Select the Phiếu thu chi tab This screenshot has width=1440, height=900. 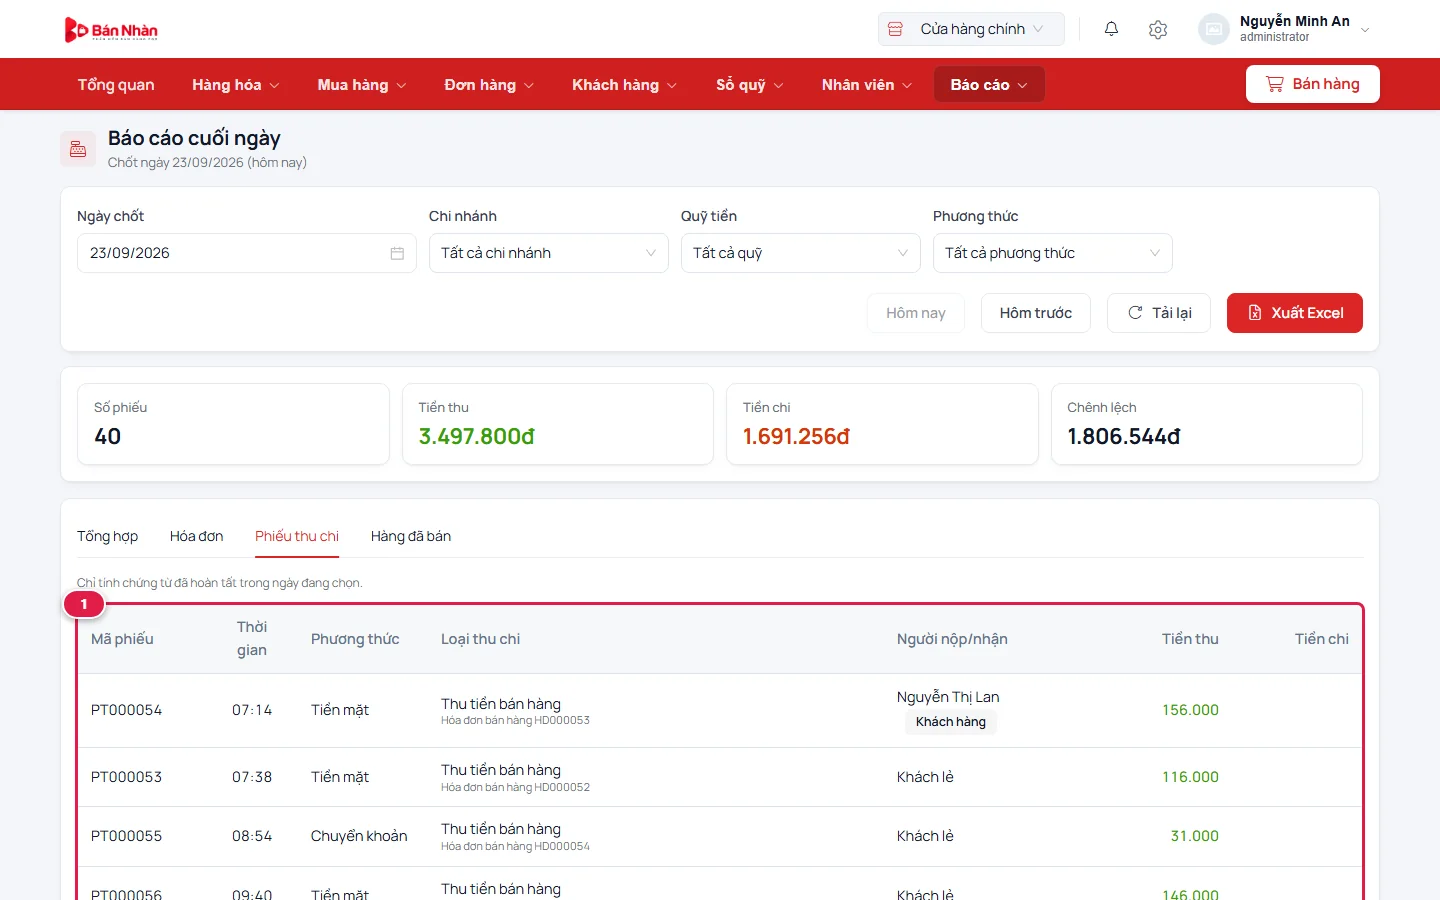point(297,536)
